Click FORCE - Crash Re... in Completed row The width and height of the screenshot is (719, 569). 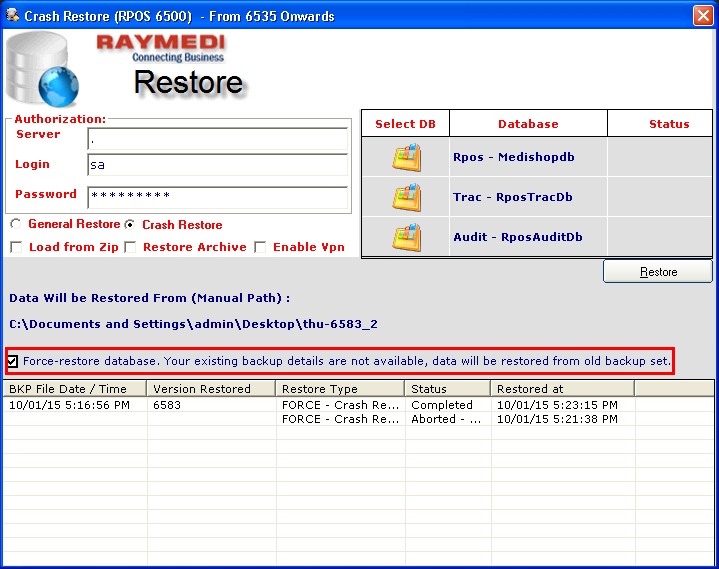340,405
